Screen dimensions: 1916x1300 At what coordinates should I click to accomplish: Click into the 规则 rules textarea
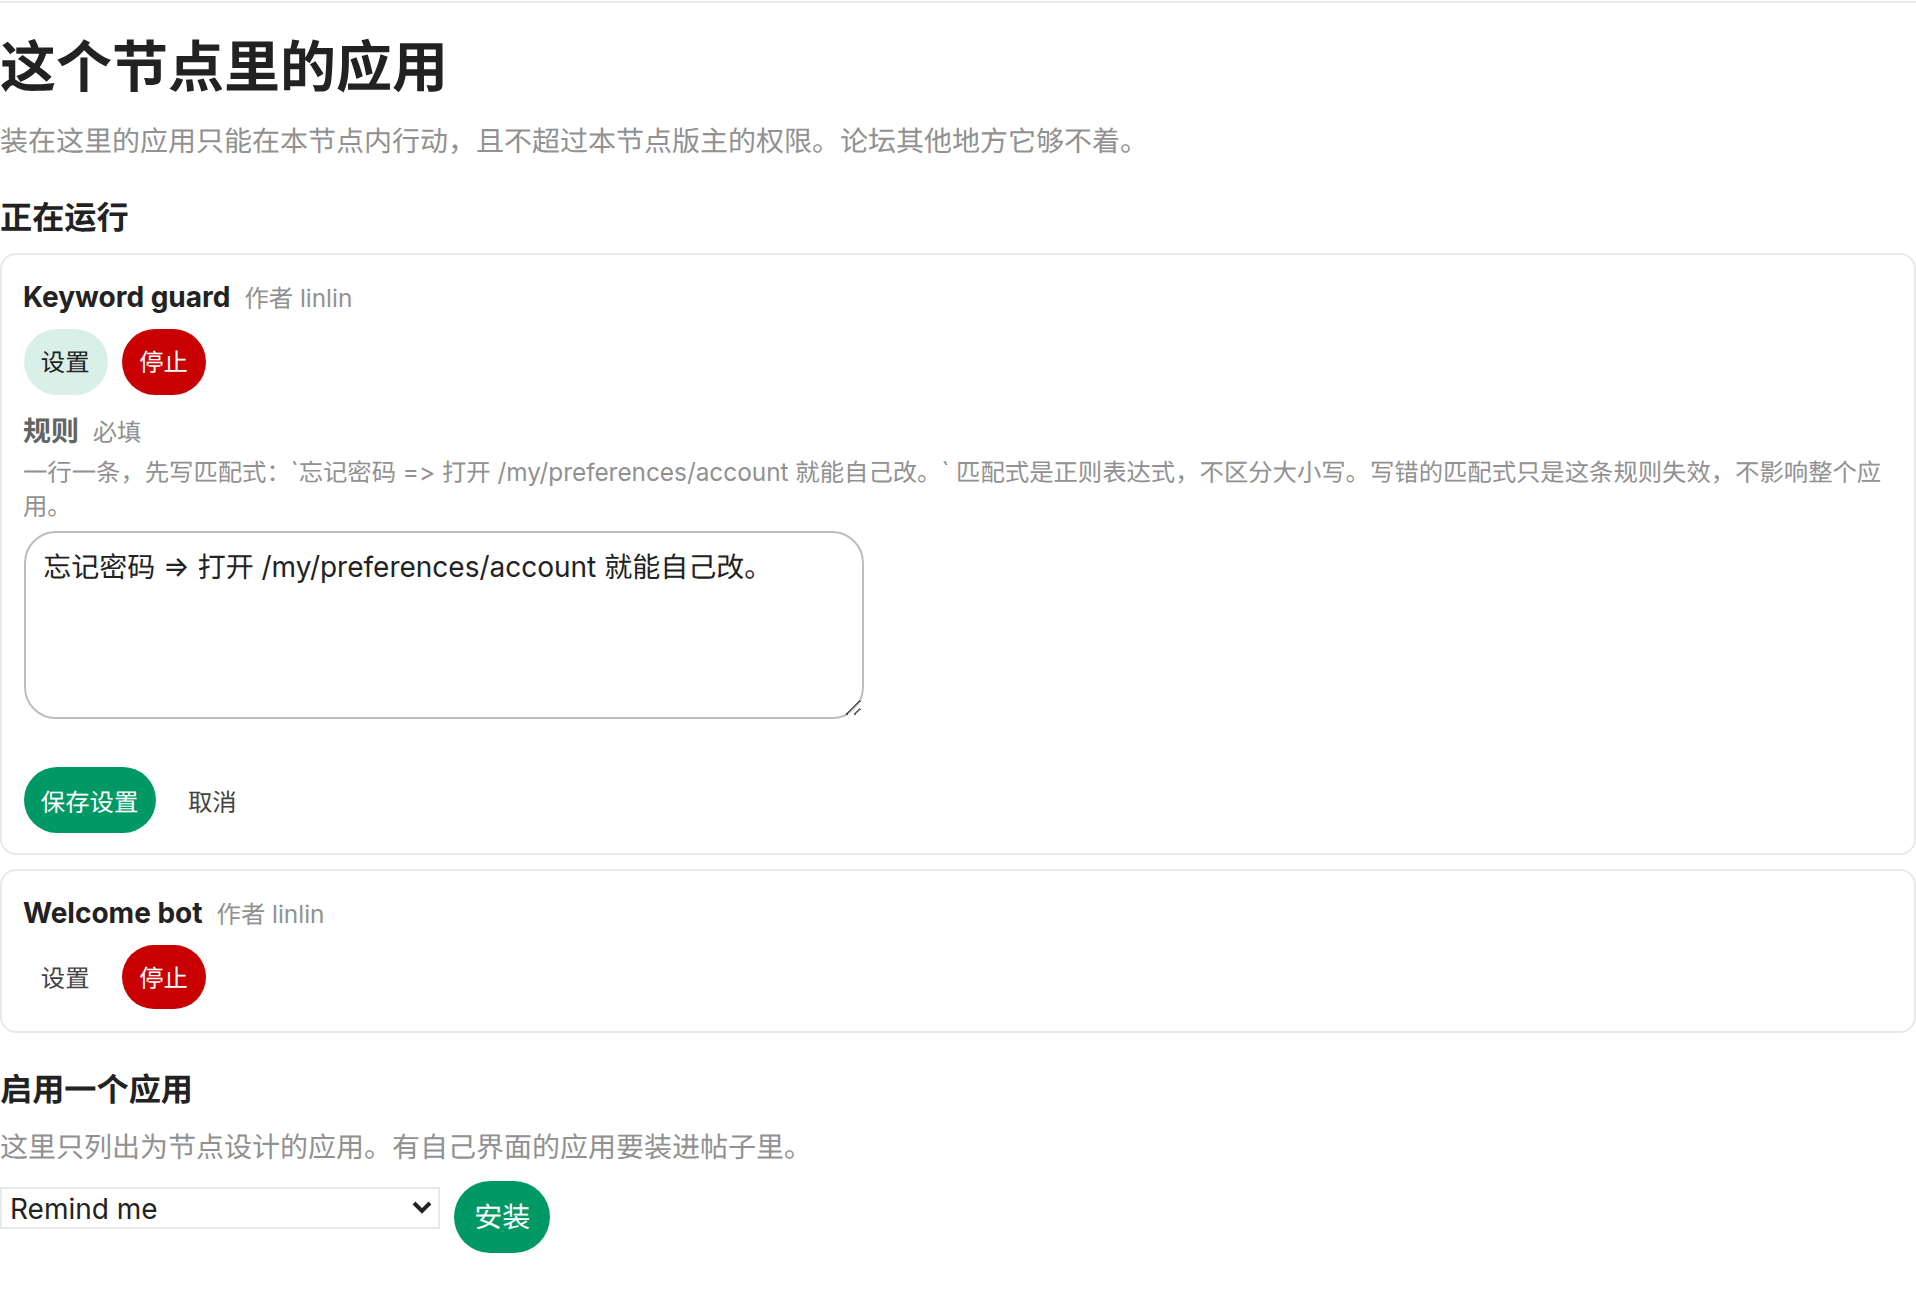443,625
